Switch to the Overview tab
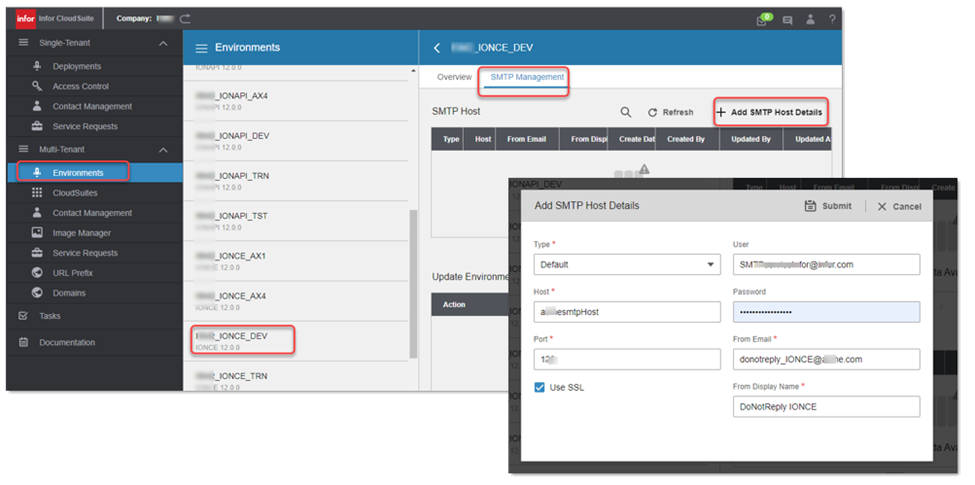 pyautogui.click(x=454, y=77)
